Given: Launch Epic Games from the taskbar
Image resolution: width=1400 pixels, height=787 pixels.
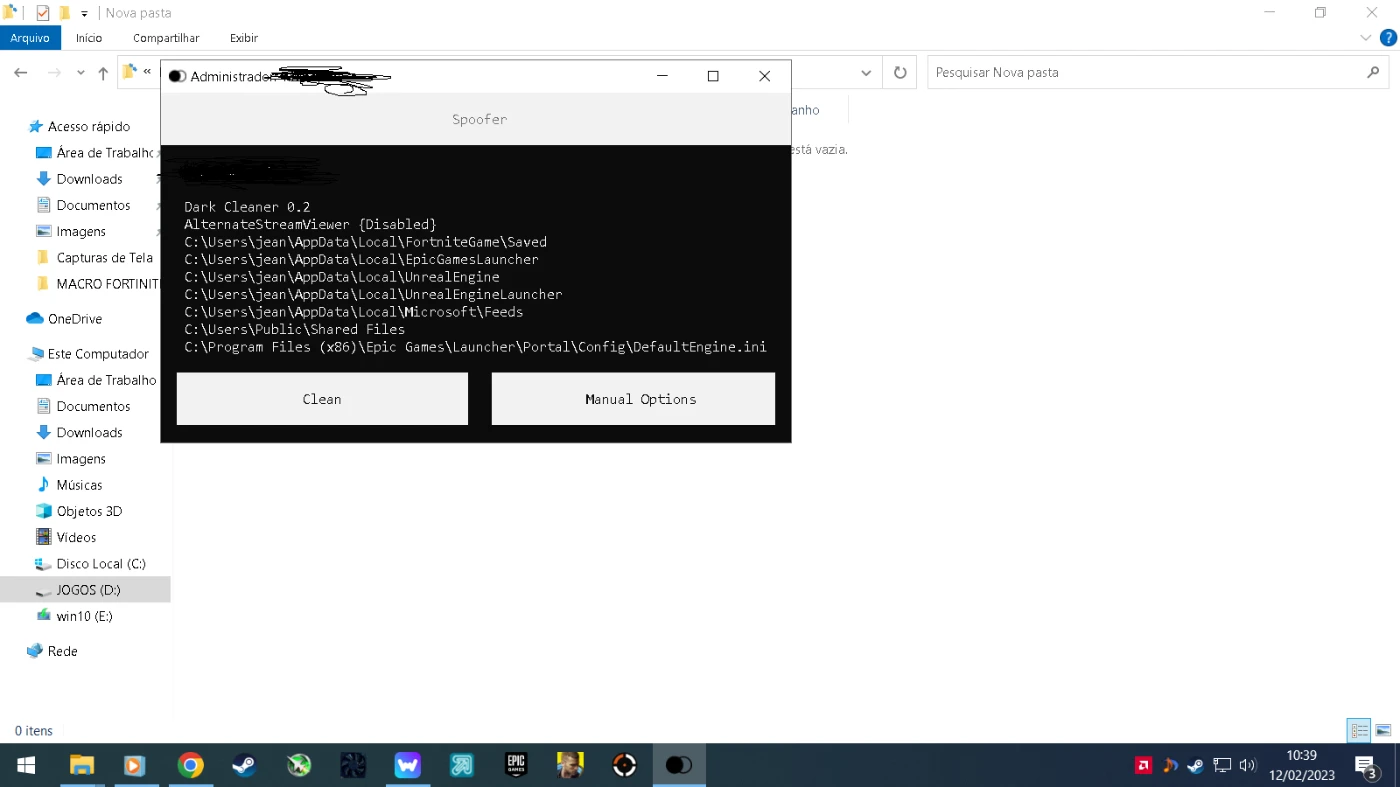Looking at the screenshot, I should (x=515, y=766).
